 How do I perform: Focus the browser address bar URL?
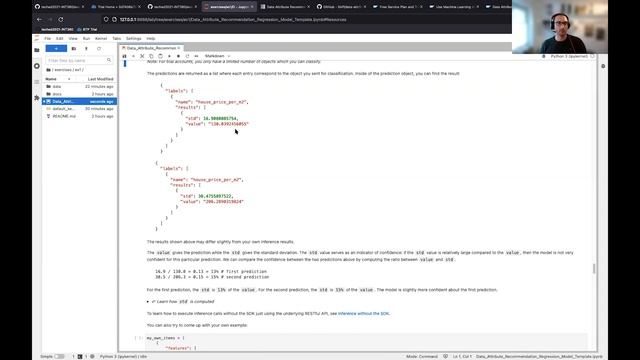(x=233, y=19)
